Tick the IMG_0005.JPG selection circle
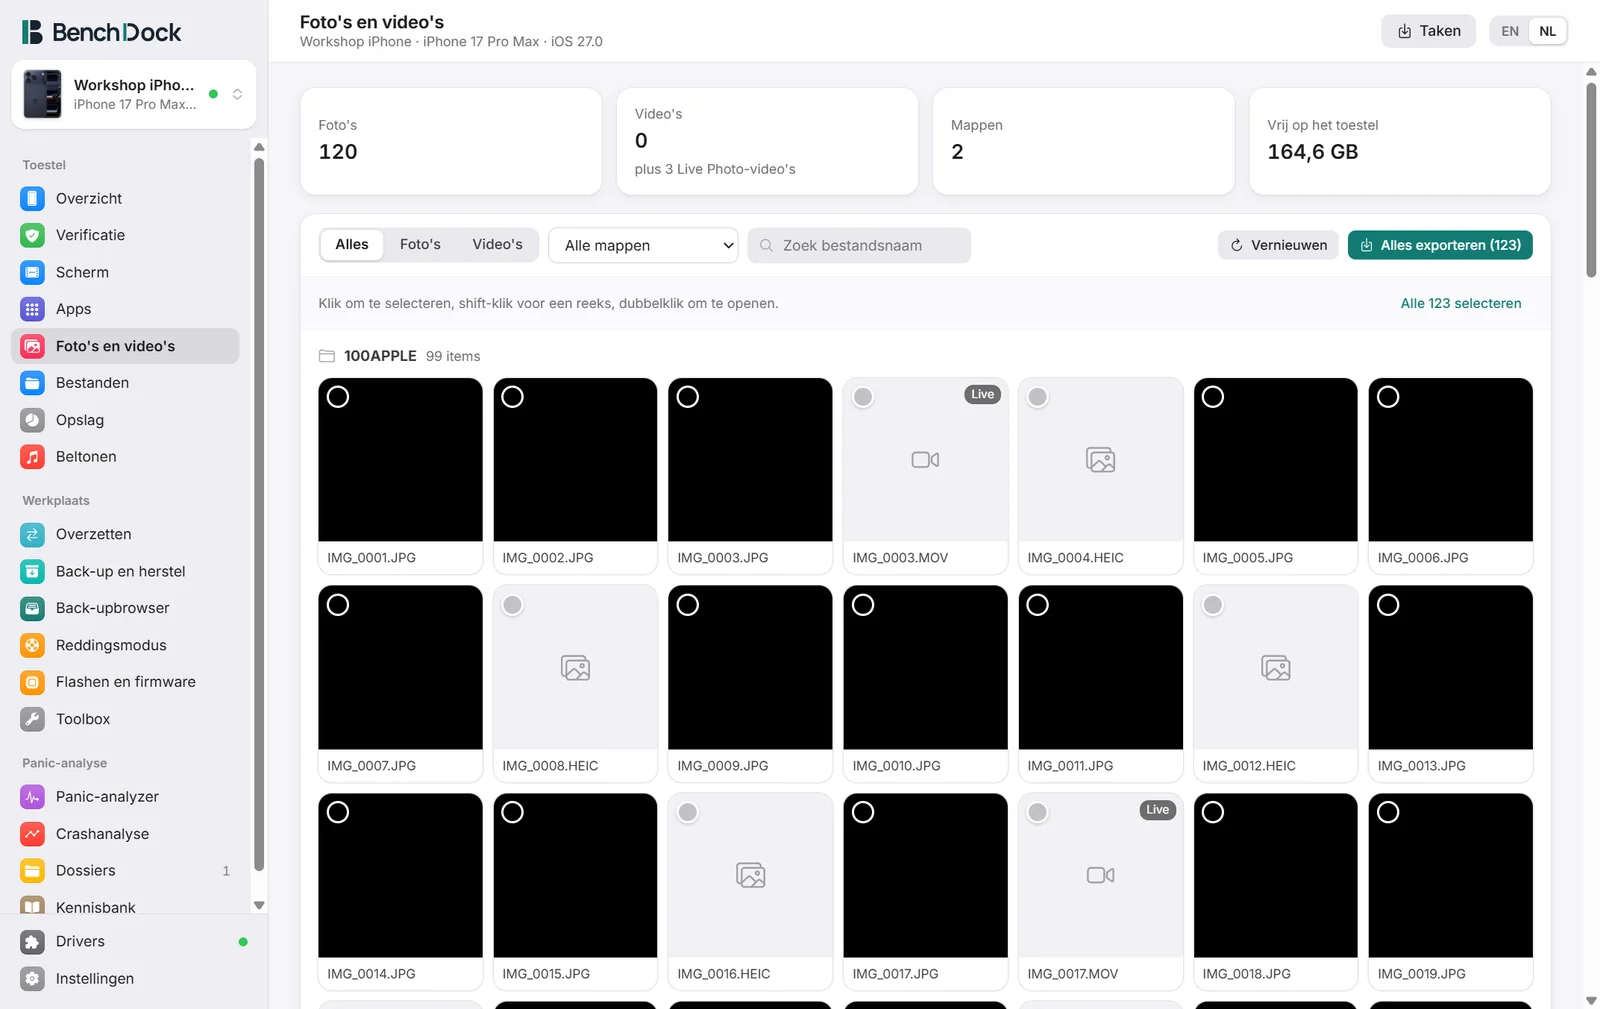Screen dimensions: 1600x1009 [x=1213, y=397]
